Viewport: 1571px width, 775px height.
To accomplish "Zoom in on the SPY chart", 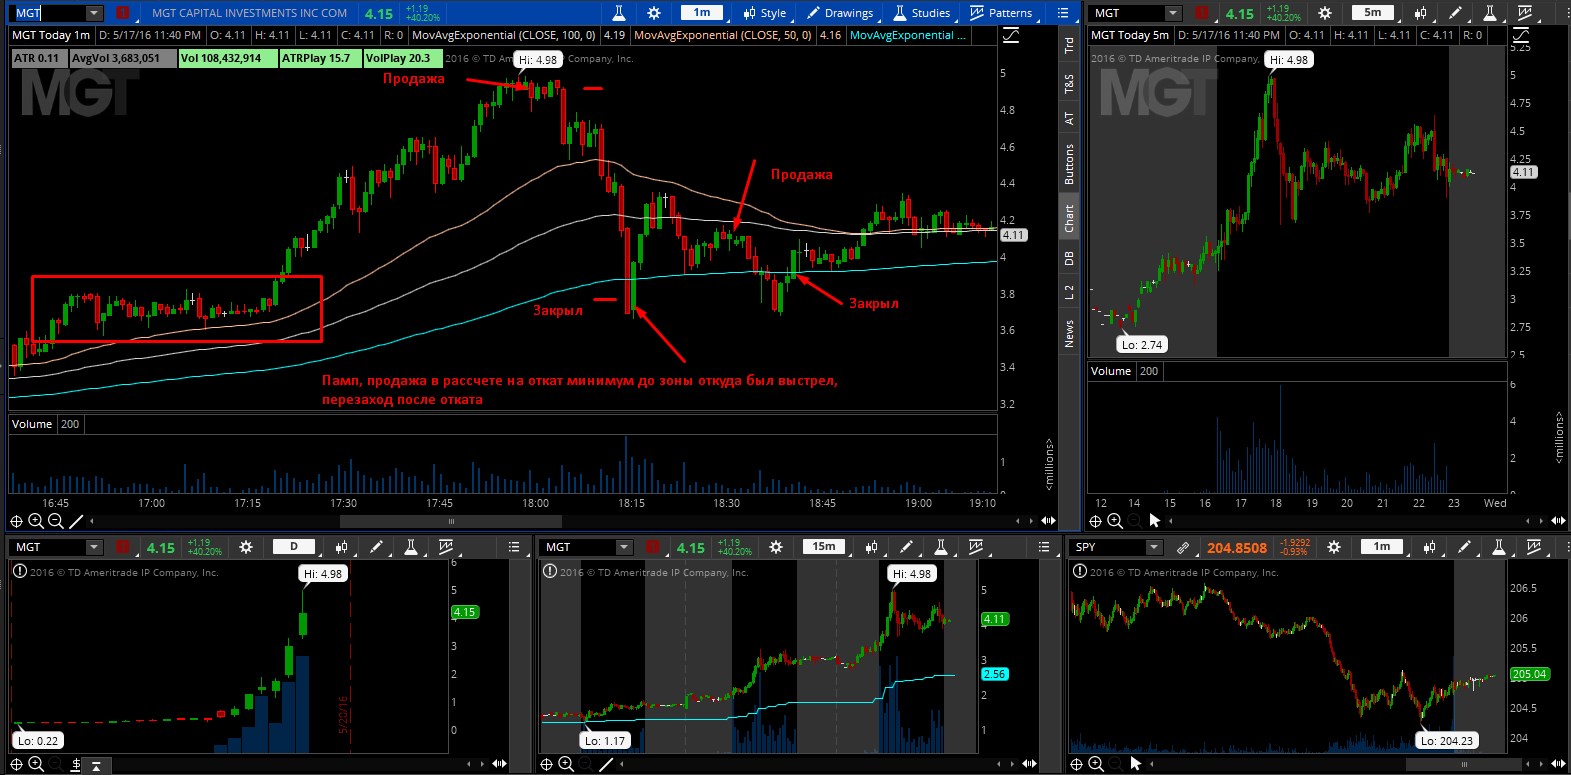I will point(1096,764).
